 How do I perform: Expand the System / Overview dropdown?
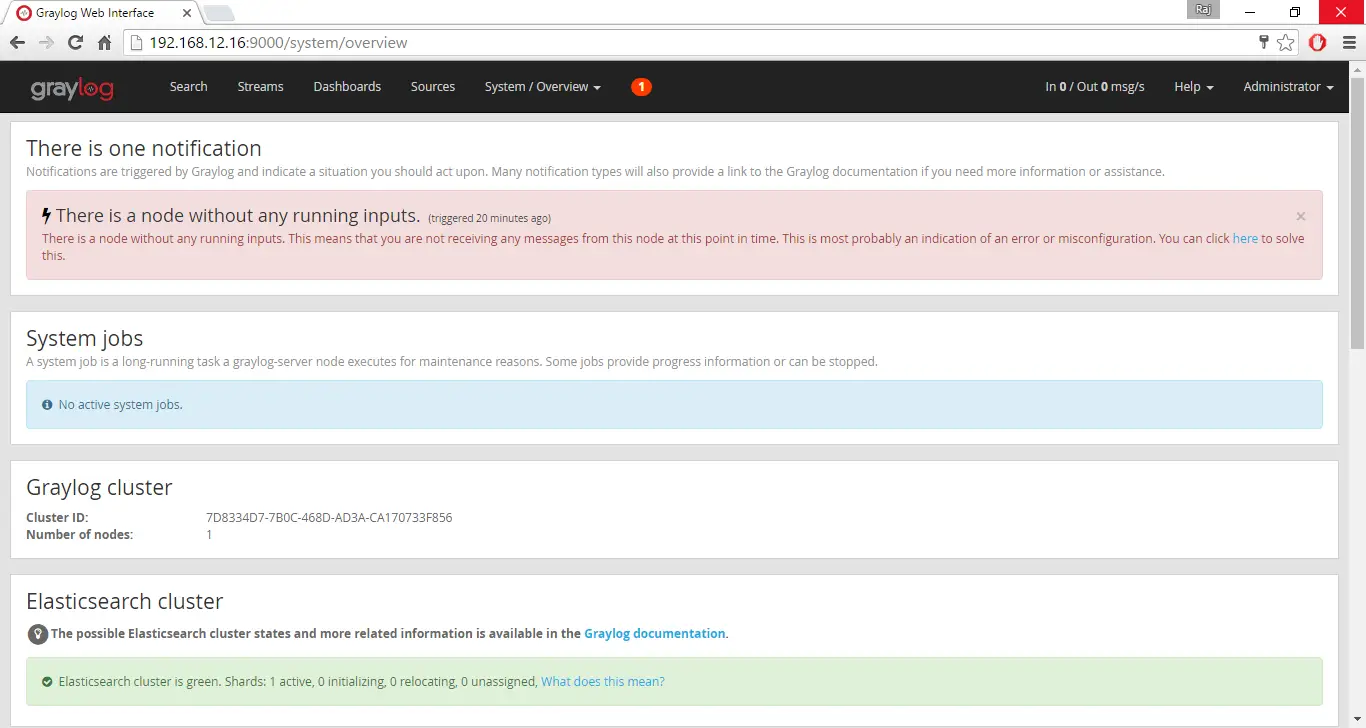point(543,87)
